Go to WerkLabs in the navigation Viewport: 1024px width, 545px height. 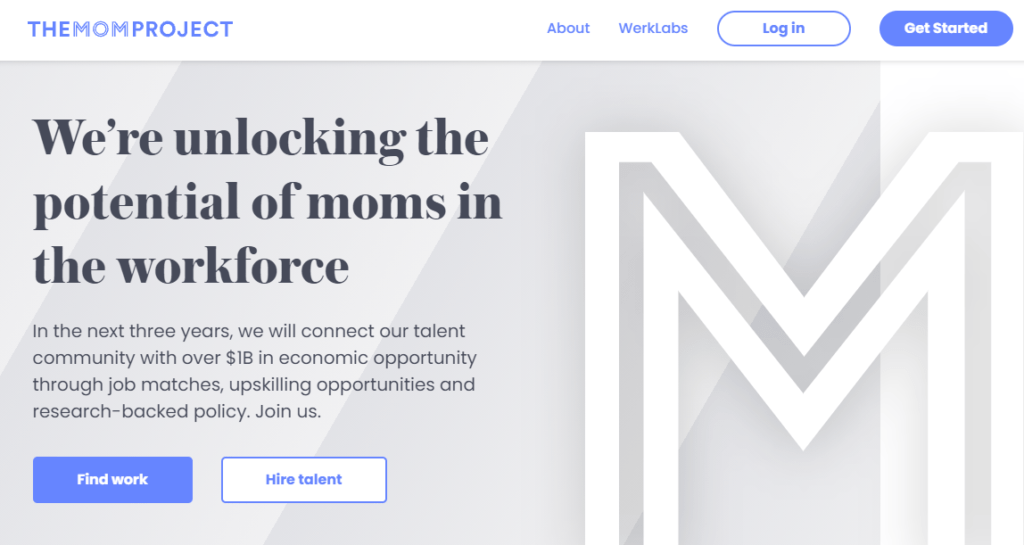[x=653, y=28]
